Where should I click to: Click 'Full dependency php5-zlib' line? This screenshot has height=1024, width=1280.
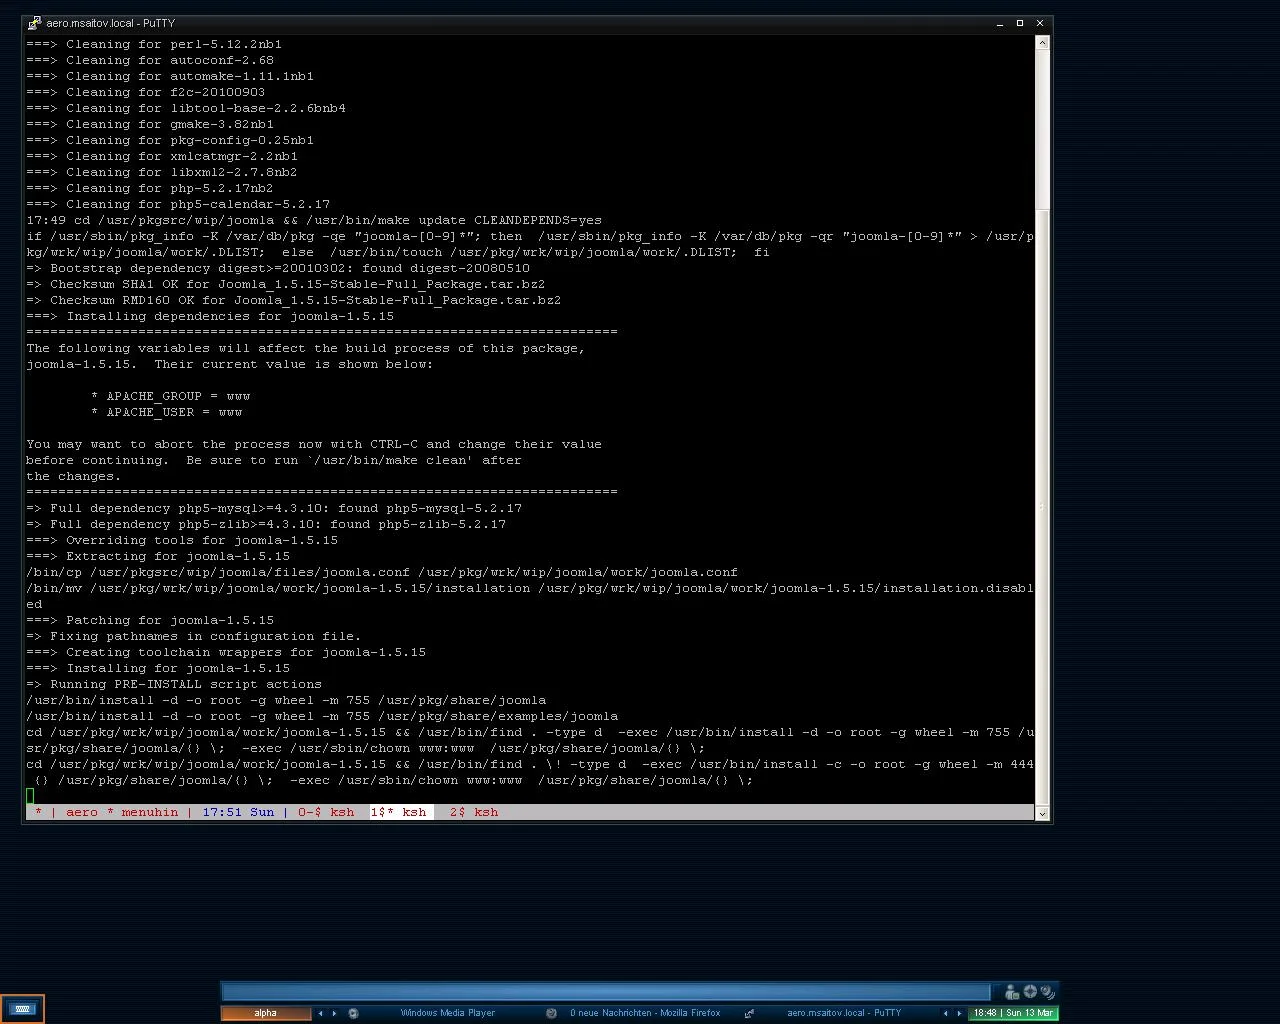click(x=266, y=524)
